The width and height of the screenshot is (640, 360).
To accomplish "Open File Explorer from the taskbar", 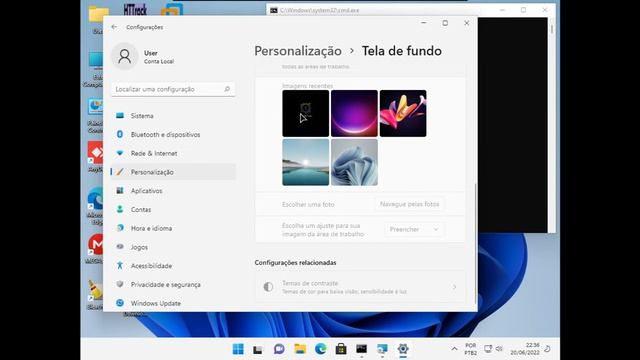I will click(300, 349).
